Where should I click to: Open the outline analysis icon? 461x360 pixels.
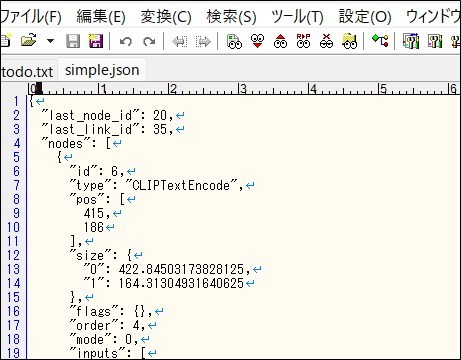point(380,41)
